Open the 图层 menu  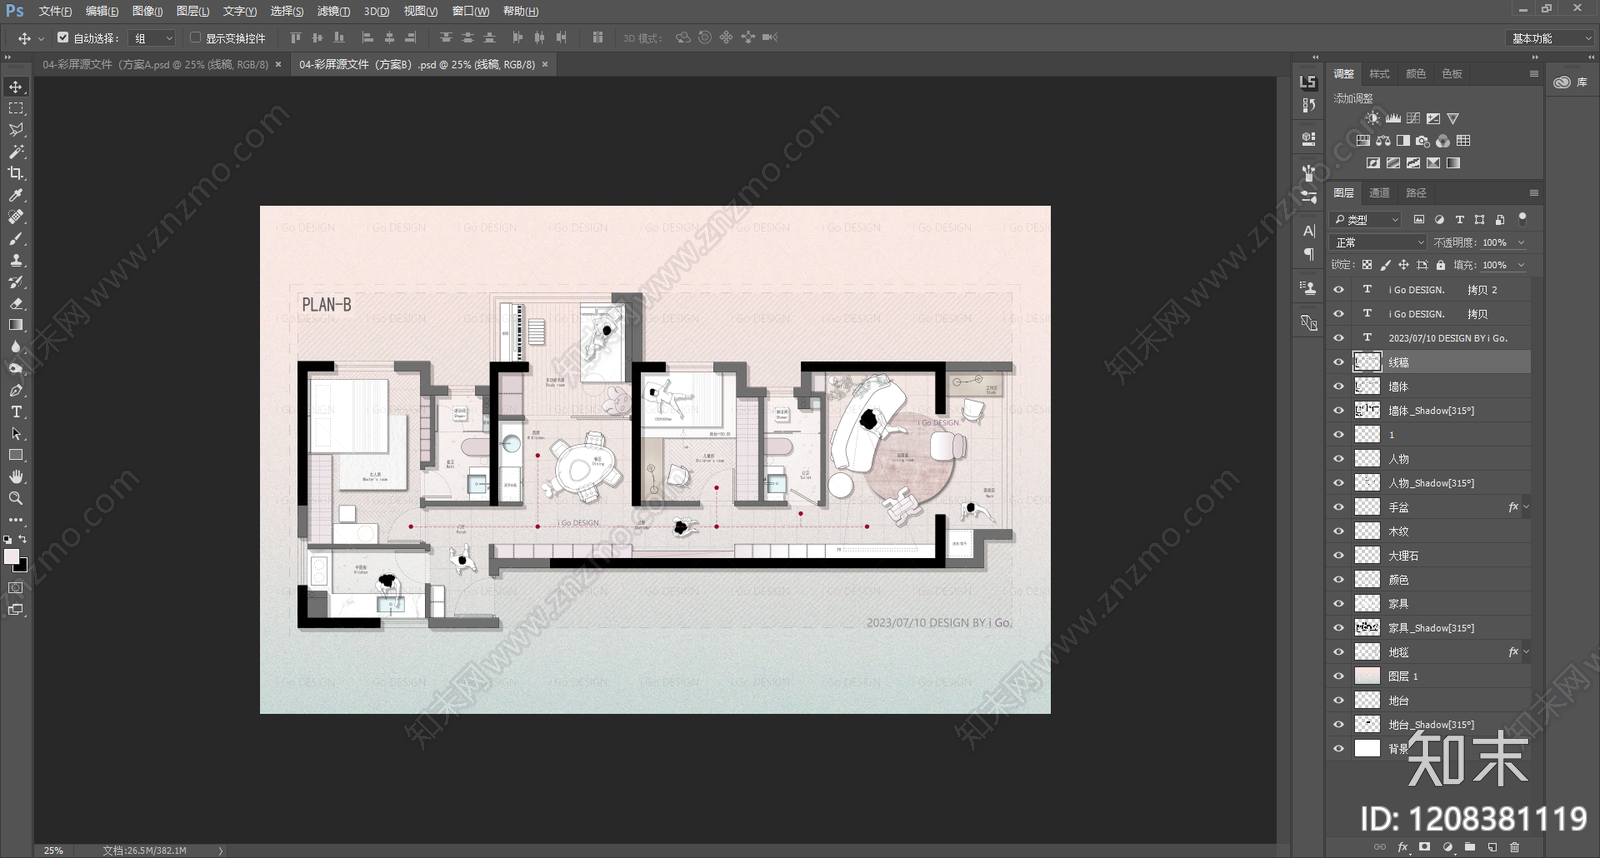[192, 11]
